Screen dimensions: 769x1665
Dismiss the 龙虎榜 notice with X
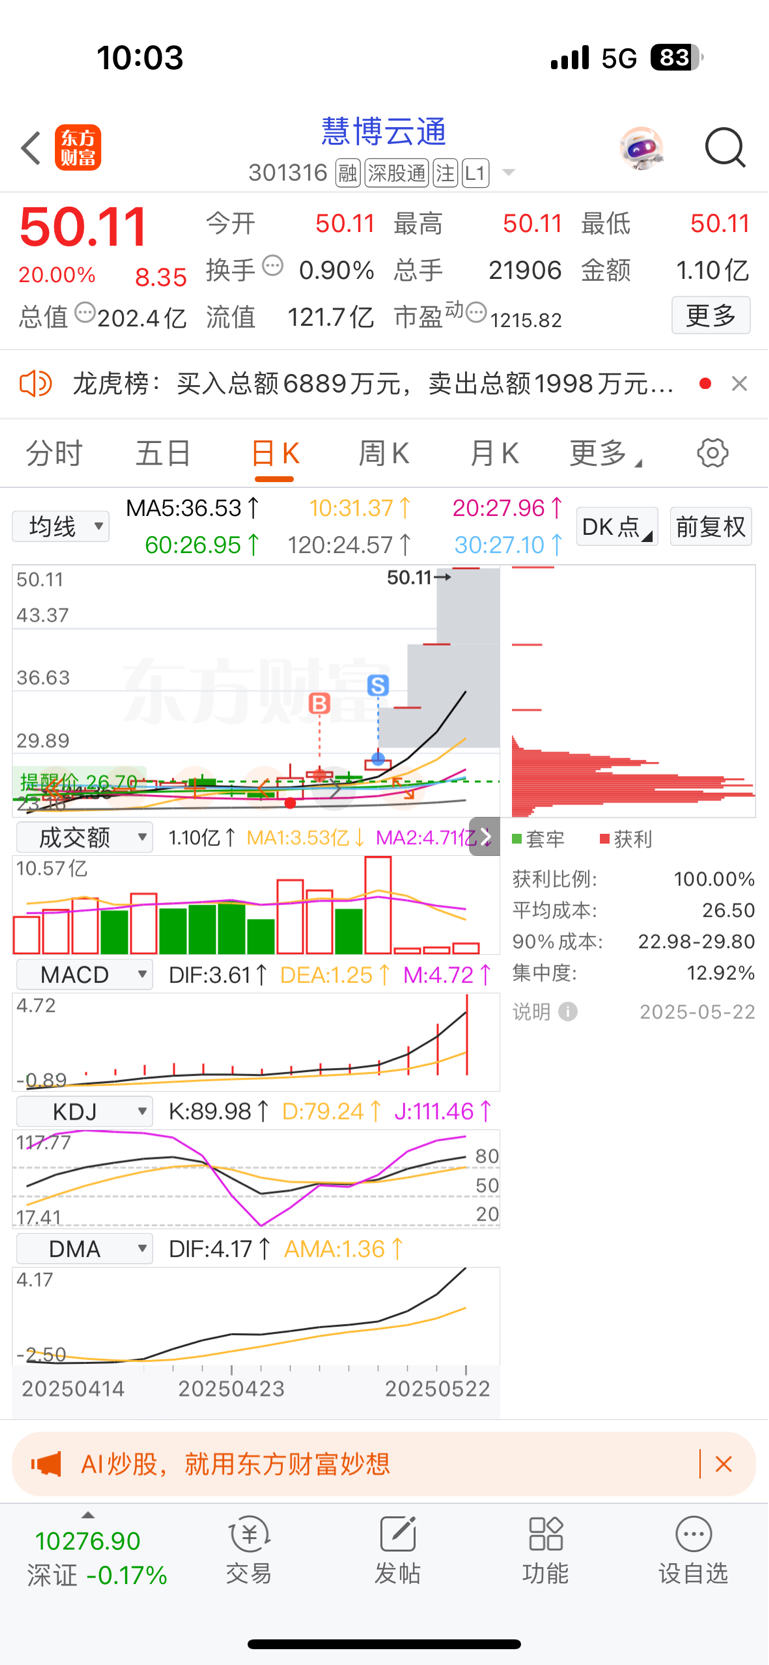(739, 383)
